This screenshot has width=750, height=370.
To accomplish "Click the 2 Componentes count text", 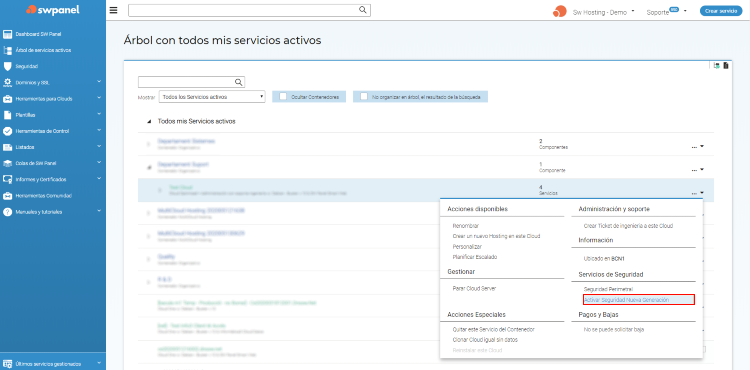I will coord(553,144).
